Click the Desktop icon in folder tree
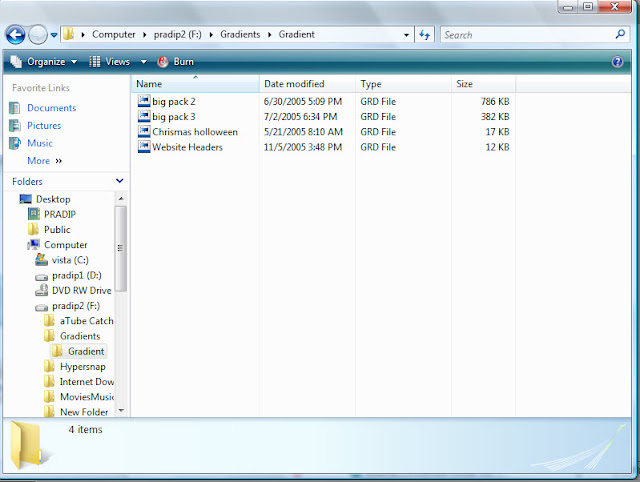640x482 pixels. point(25,199)
